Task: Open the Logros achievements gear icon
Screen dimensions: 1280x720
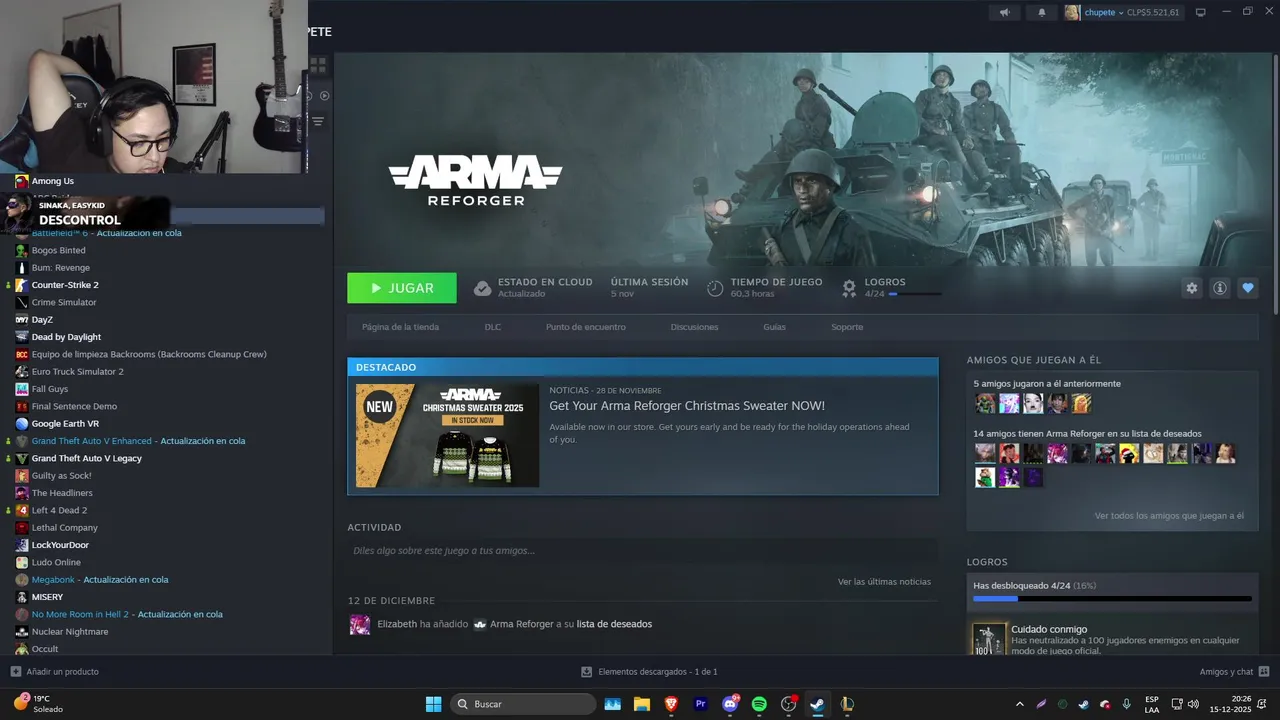Action: 849,288
